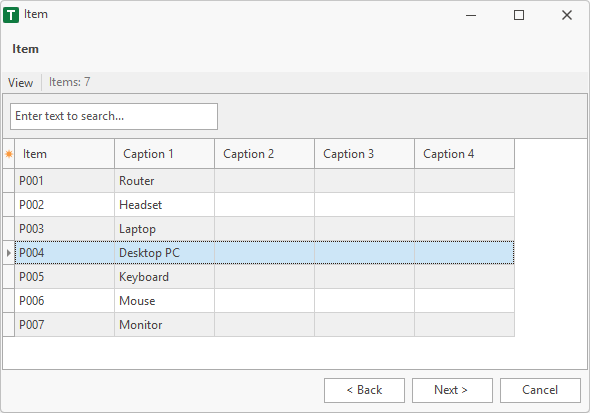590x413 pixels.
Task: Click the Caption 1 column header
Action: tap(164, 154)
